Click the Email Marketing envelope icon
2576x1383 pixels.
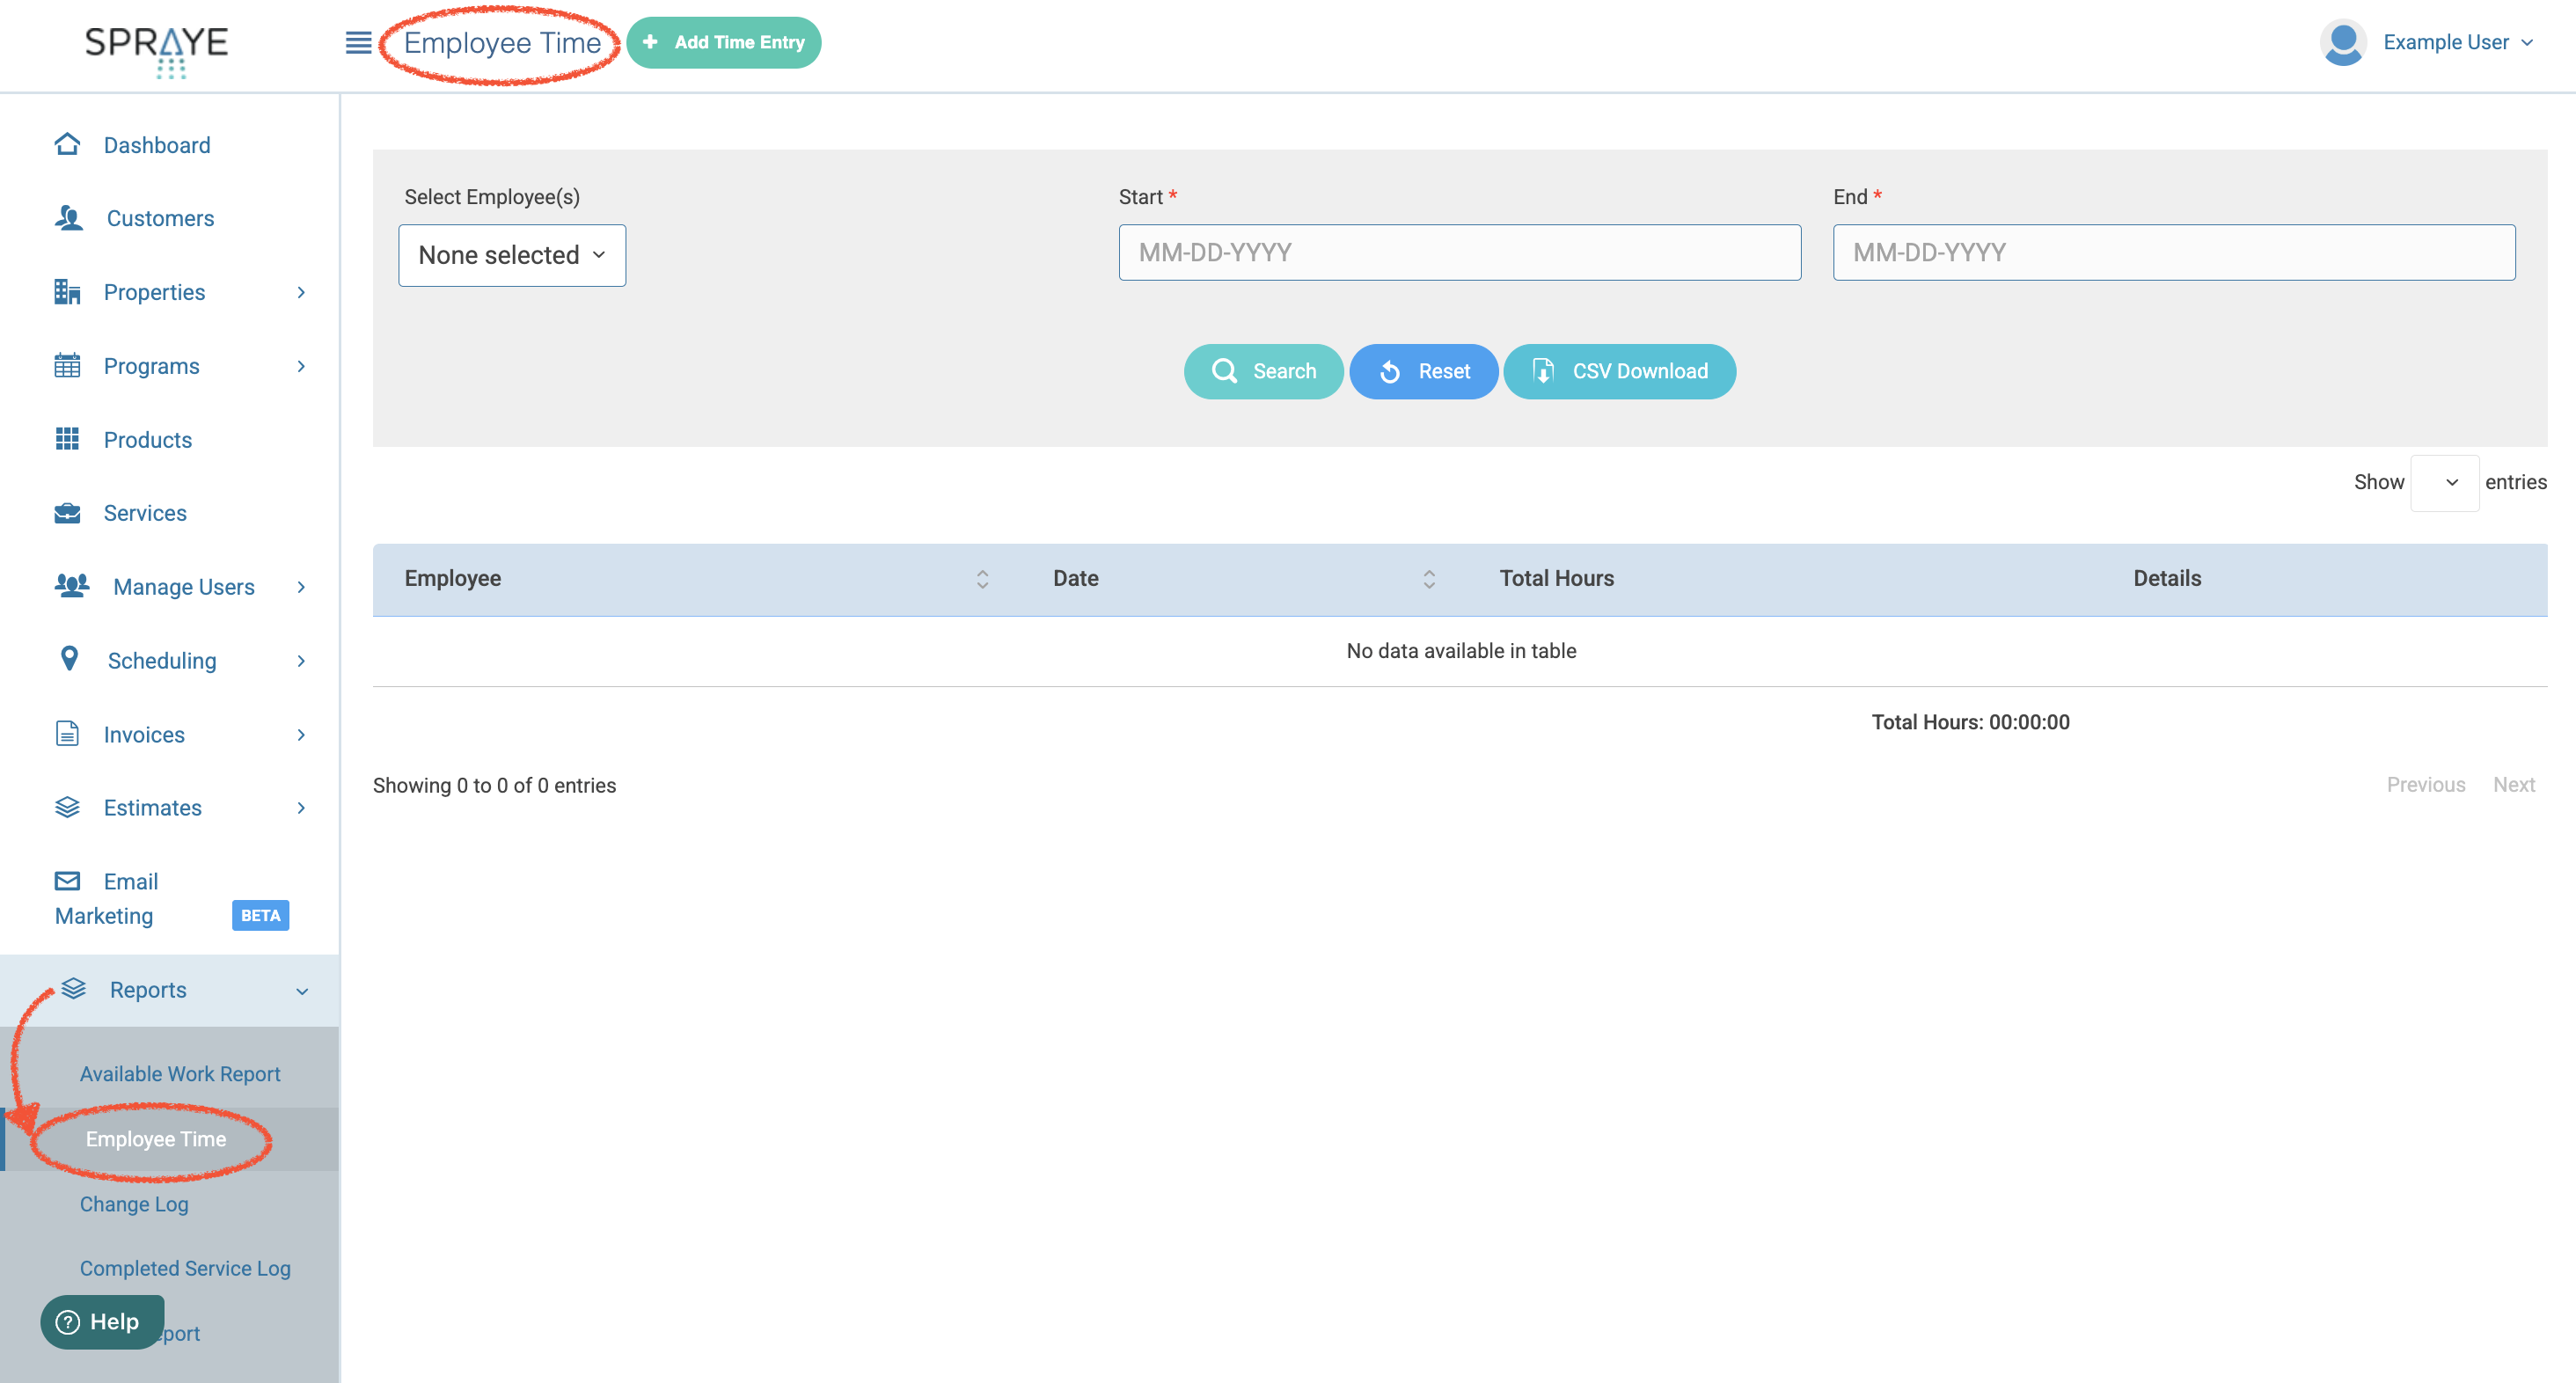67,881
